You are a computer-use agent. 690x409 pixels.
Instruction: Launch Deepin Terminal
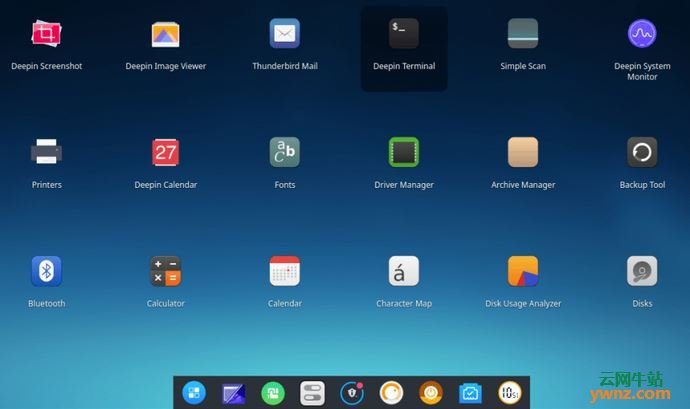404,33
